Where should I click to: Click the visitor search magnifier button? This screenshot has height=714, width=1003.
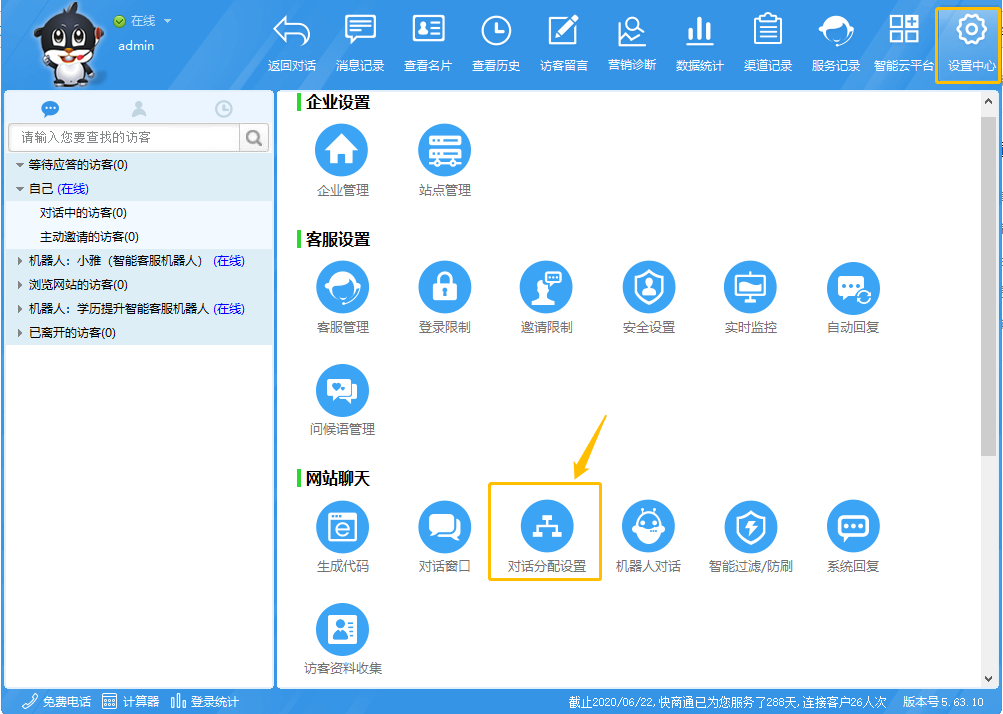(x=254, y=138)
